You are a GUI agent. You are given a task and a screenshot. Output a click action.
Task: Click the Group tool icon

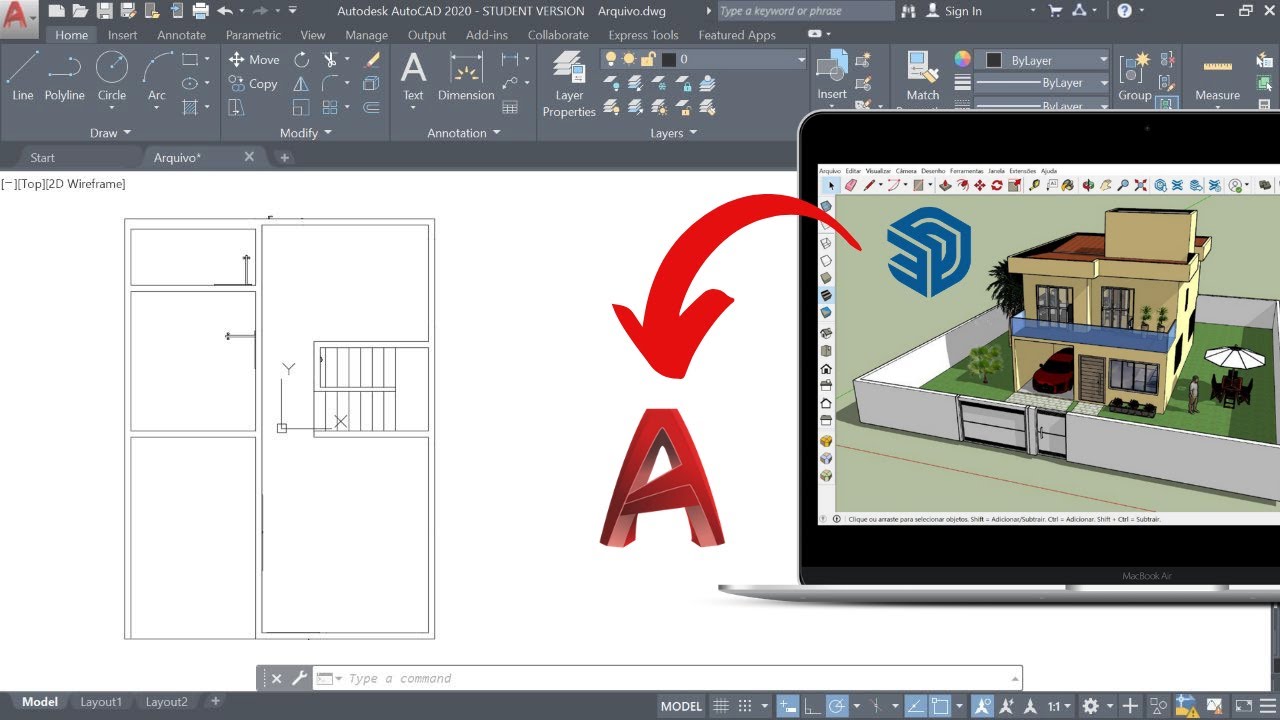click(1134, 76)
